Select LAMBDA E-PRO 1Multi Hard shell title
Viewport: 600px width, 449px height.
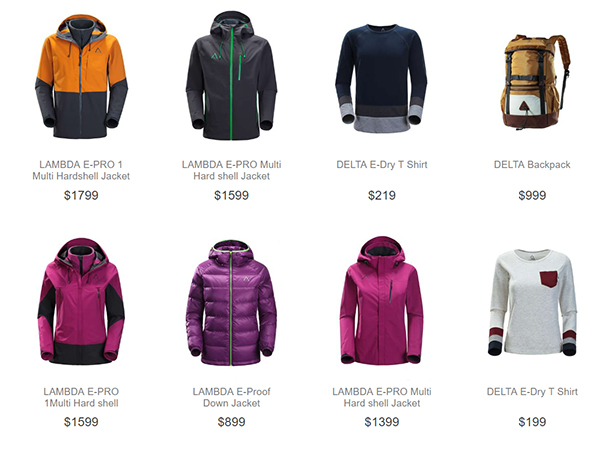pos(81,397)
